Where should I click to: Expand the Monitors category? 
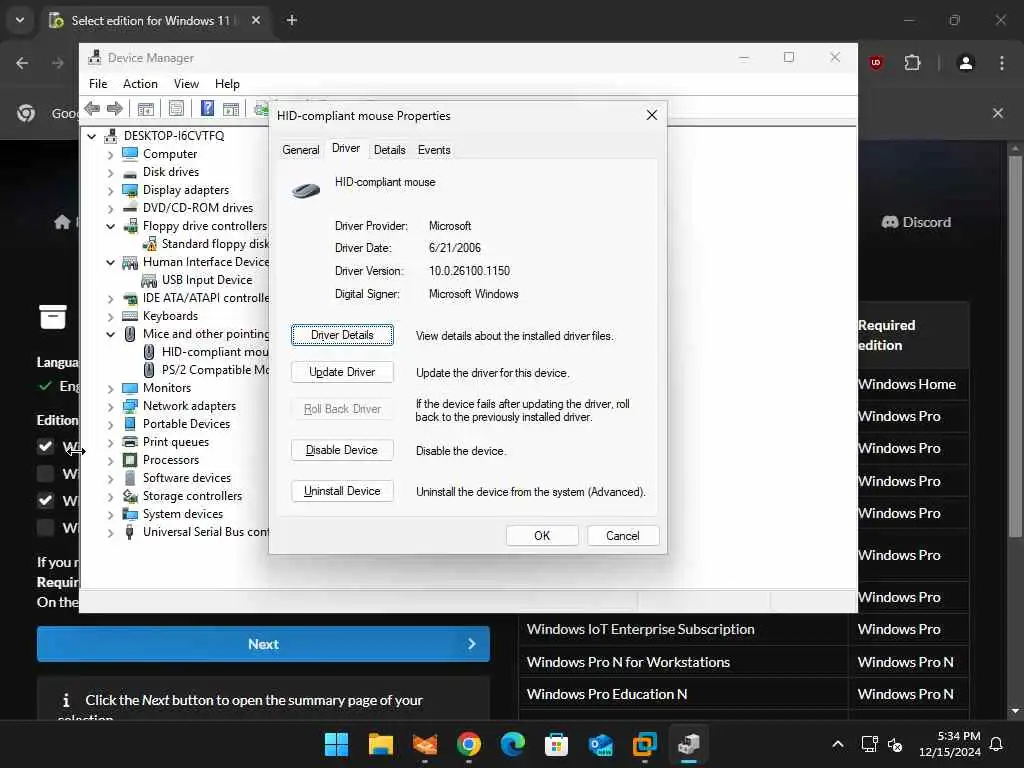point(110,389)
